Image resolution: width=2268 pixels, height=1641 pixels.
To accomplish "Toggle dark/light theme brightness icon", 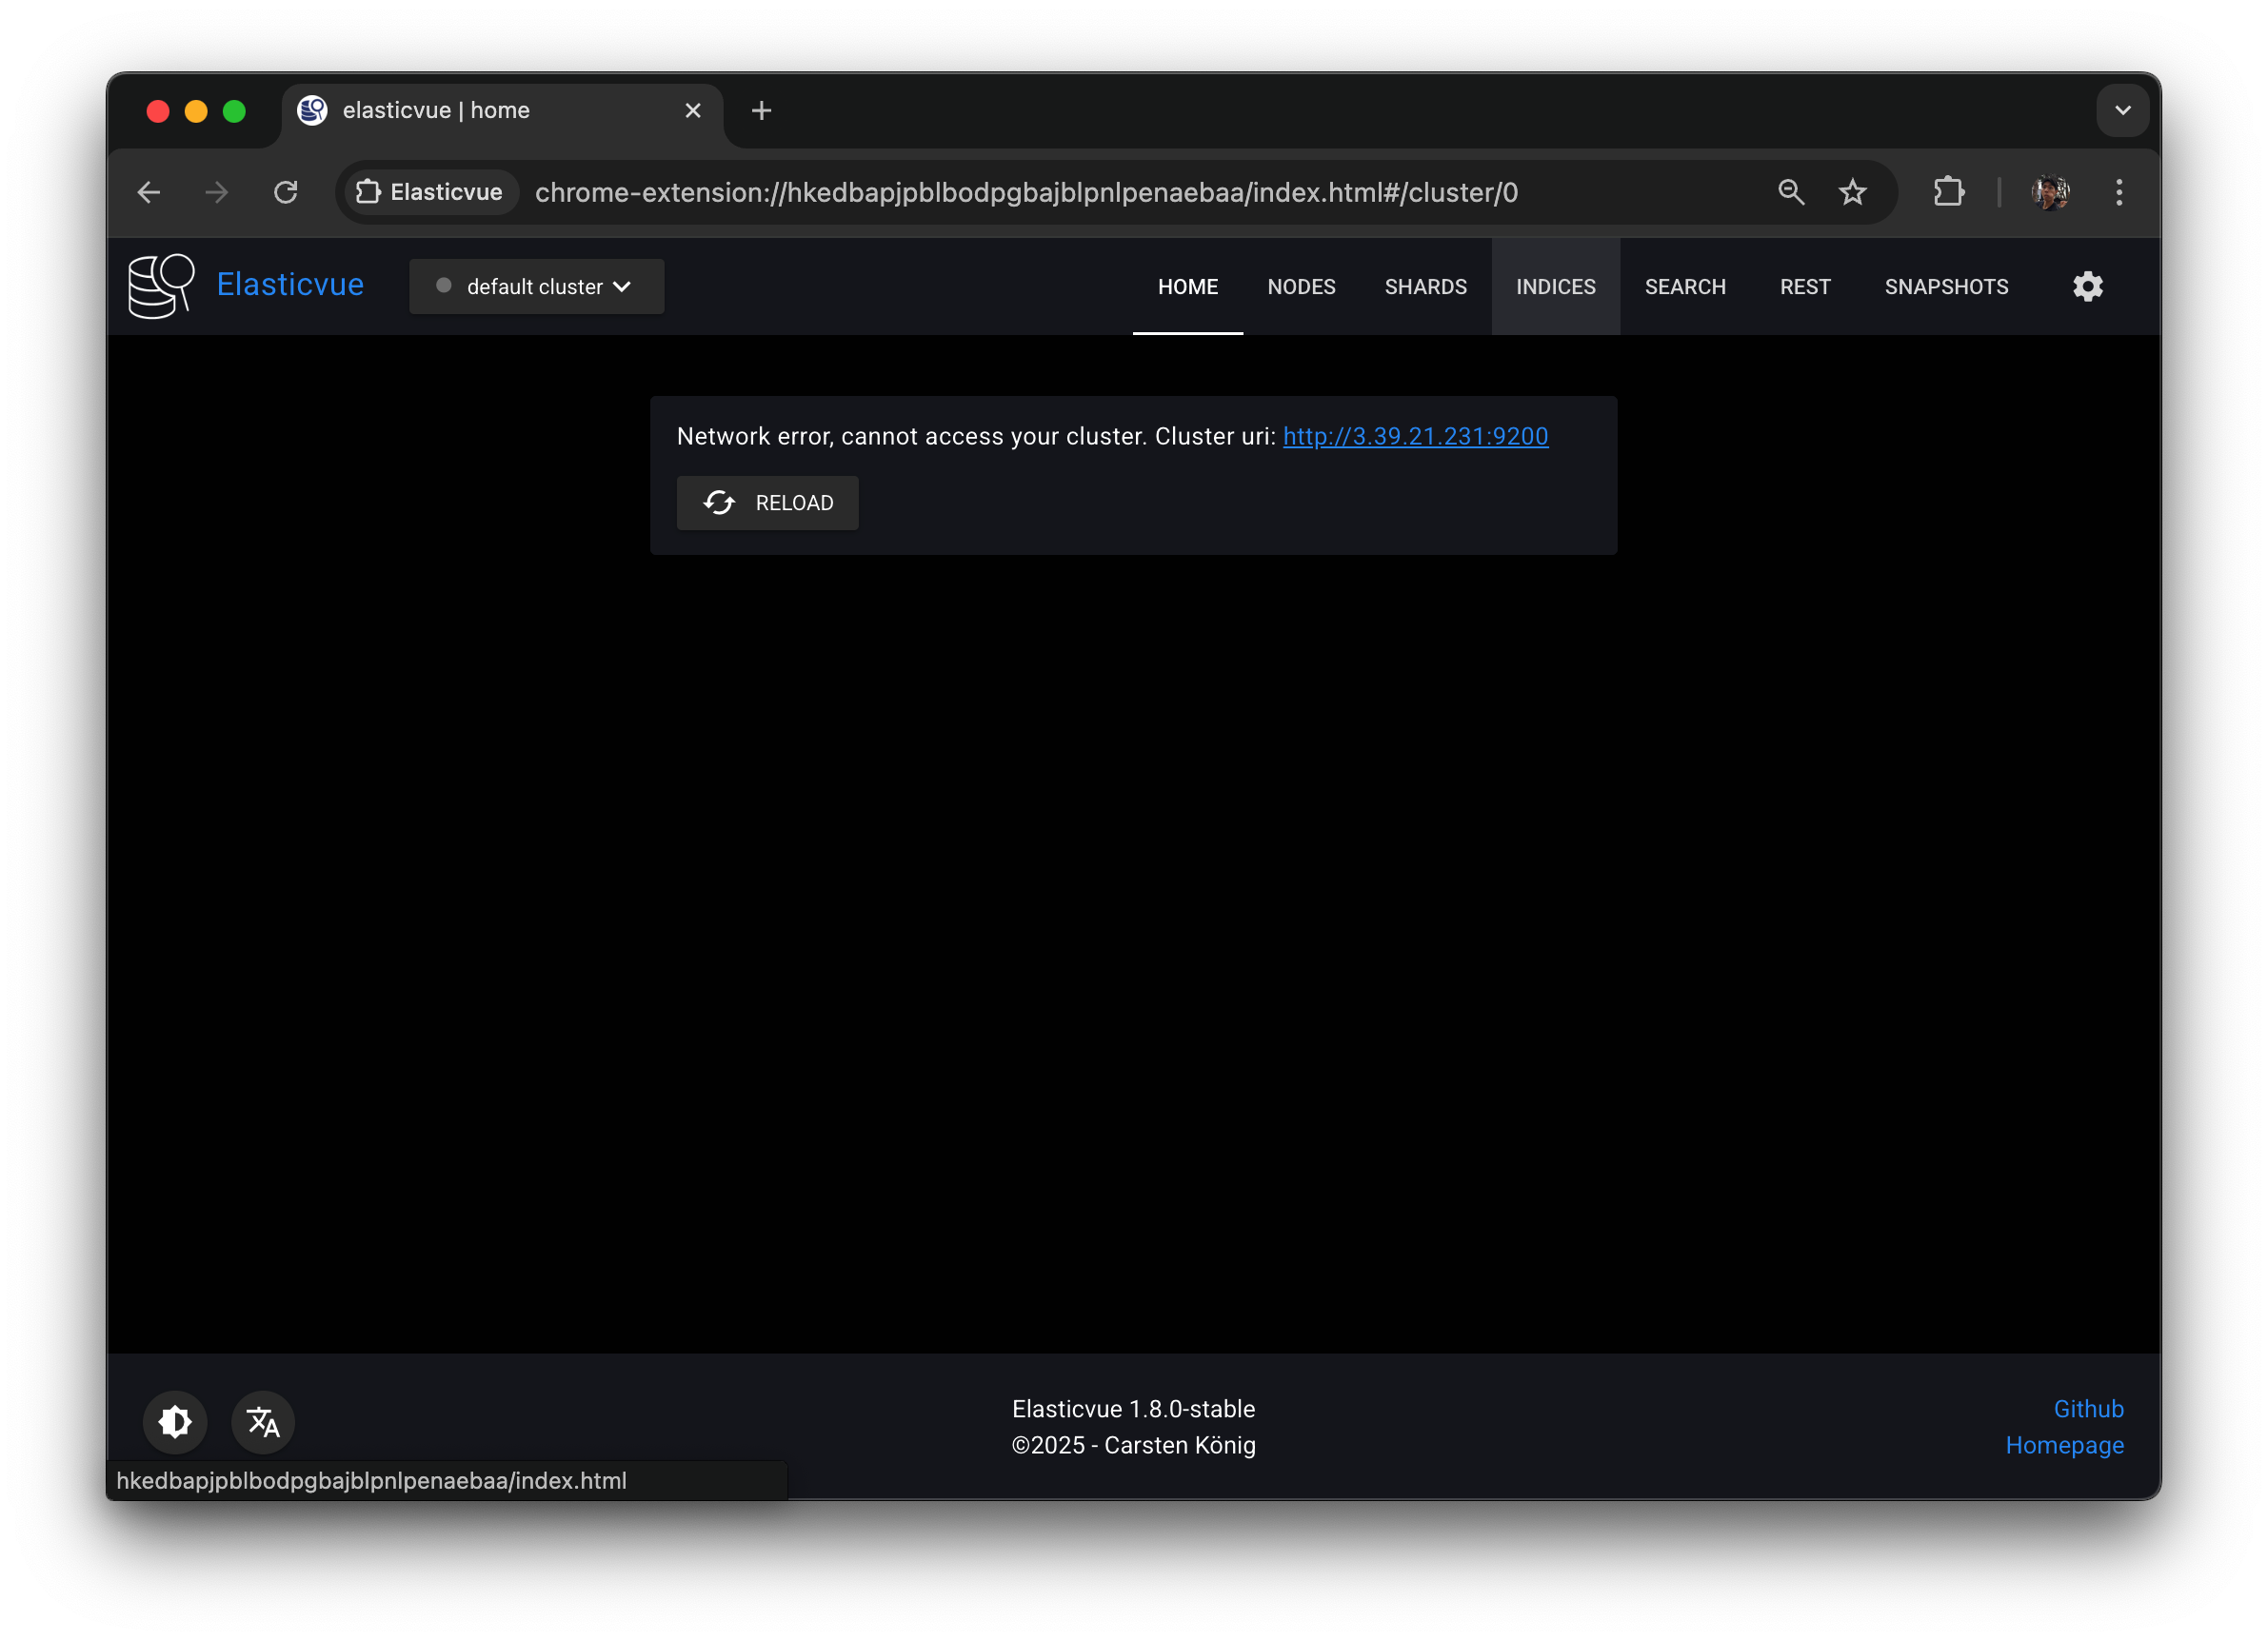I will point(175,1421).
